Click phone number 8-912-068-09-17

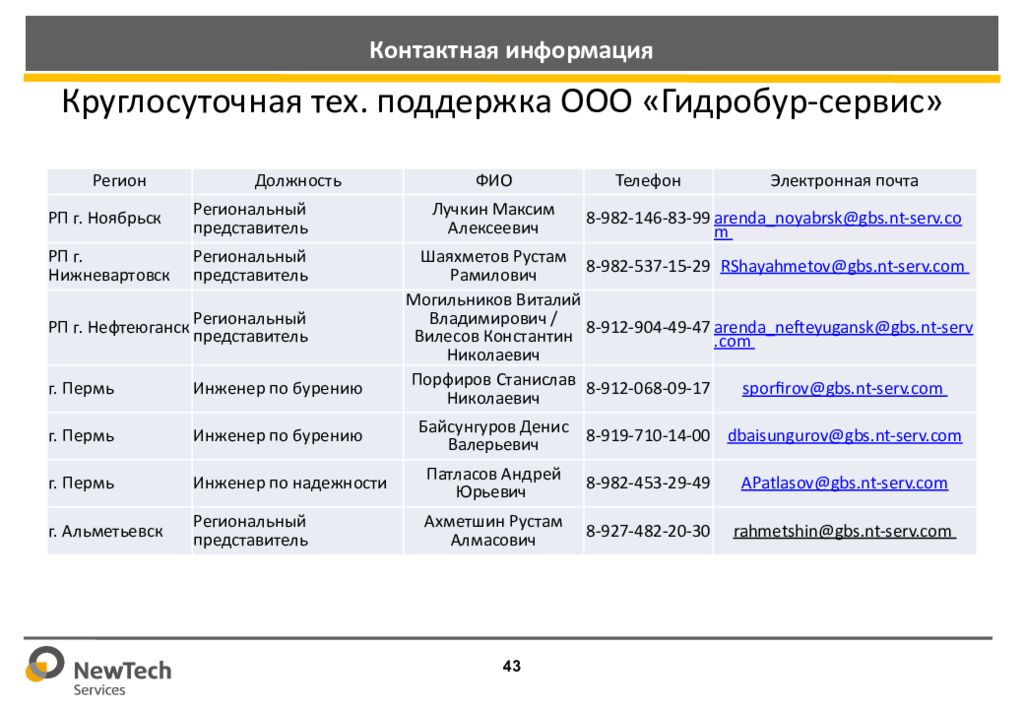point(648,388)
